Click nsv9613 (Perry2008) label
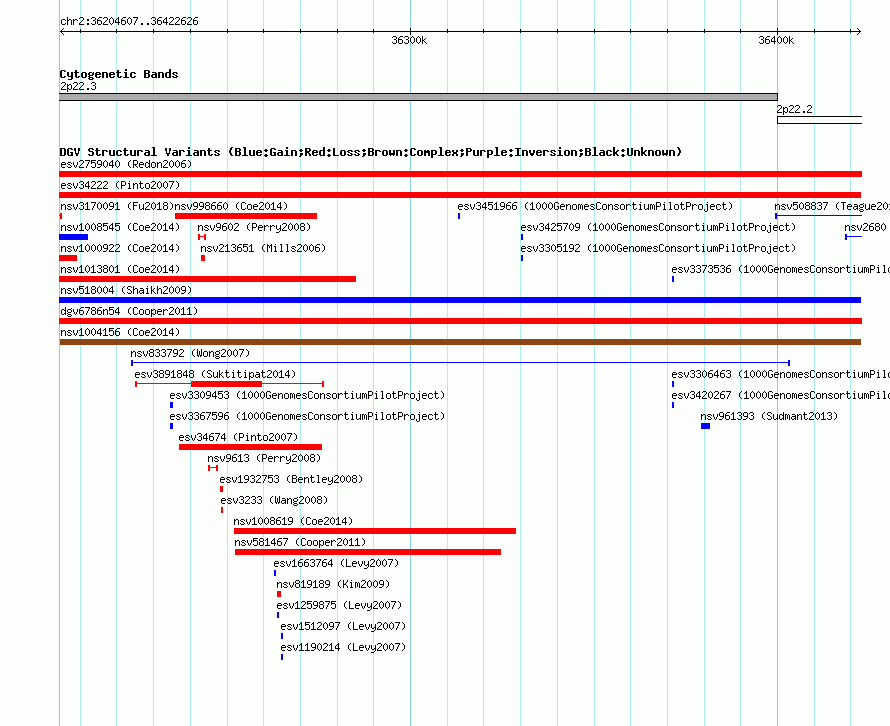Image resolution: width=890 pixels, height=726 pixels. pyautogui.click(x=264, y=458)
